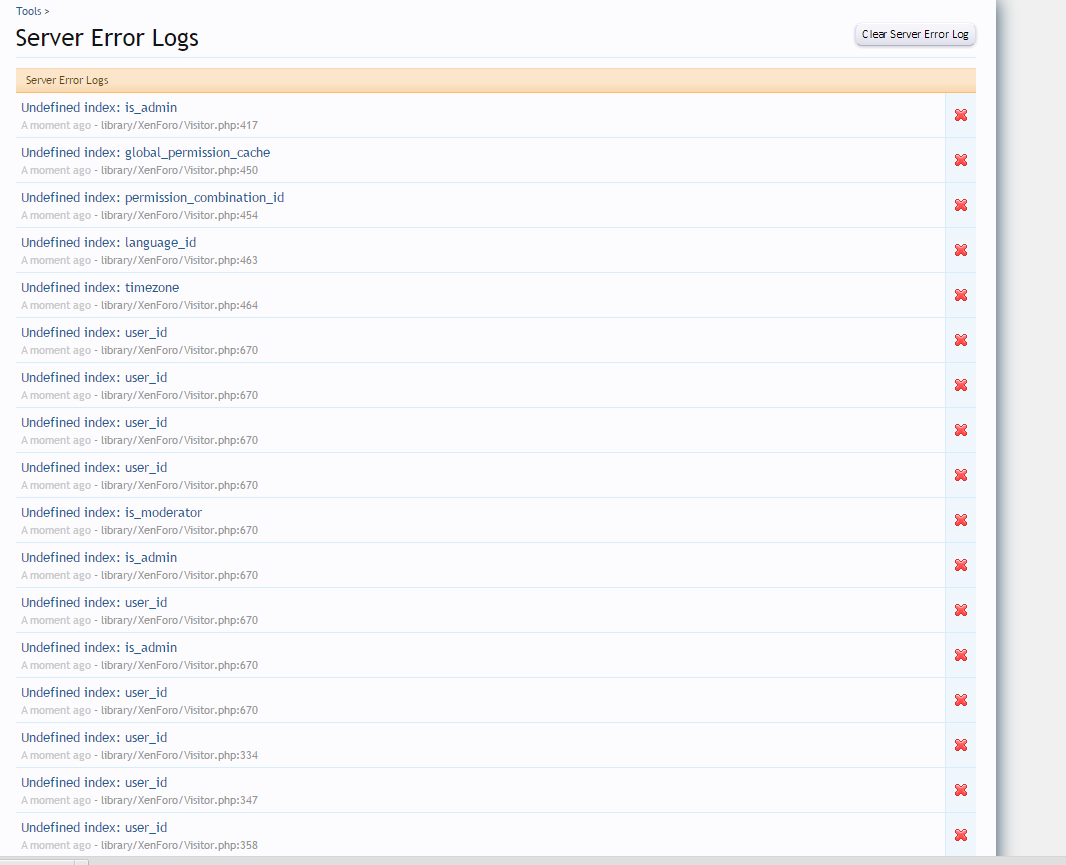Remove the permission_combination_id error entry
Screen dimensions: 1066x865
point(960,205)
